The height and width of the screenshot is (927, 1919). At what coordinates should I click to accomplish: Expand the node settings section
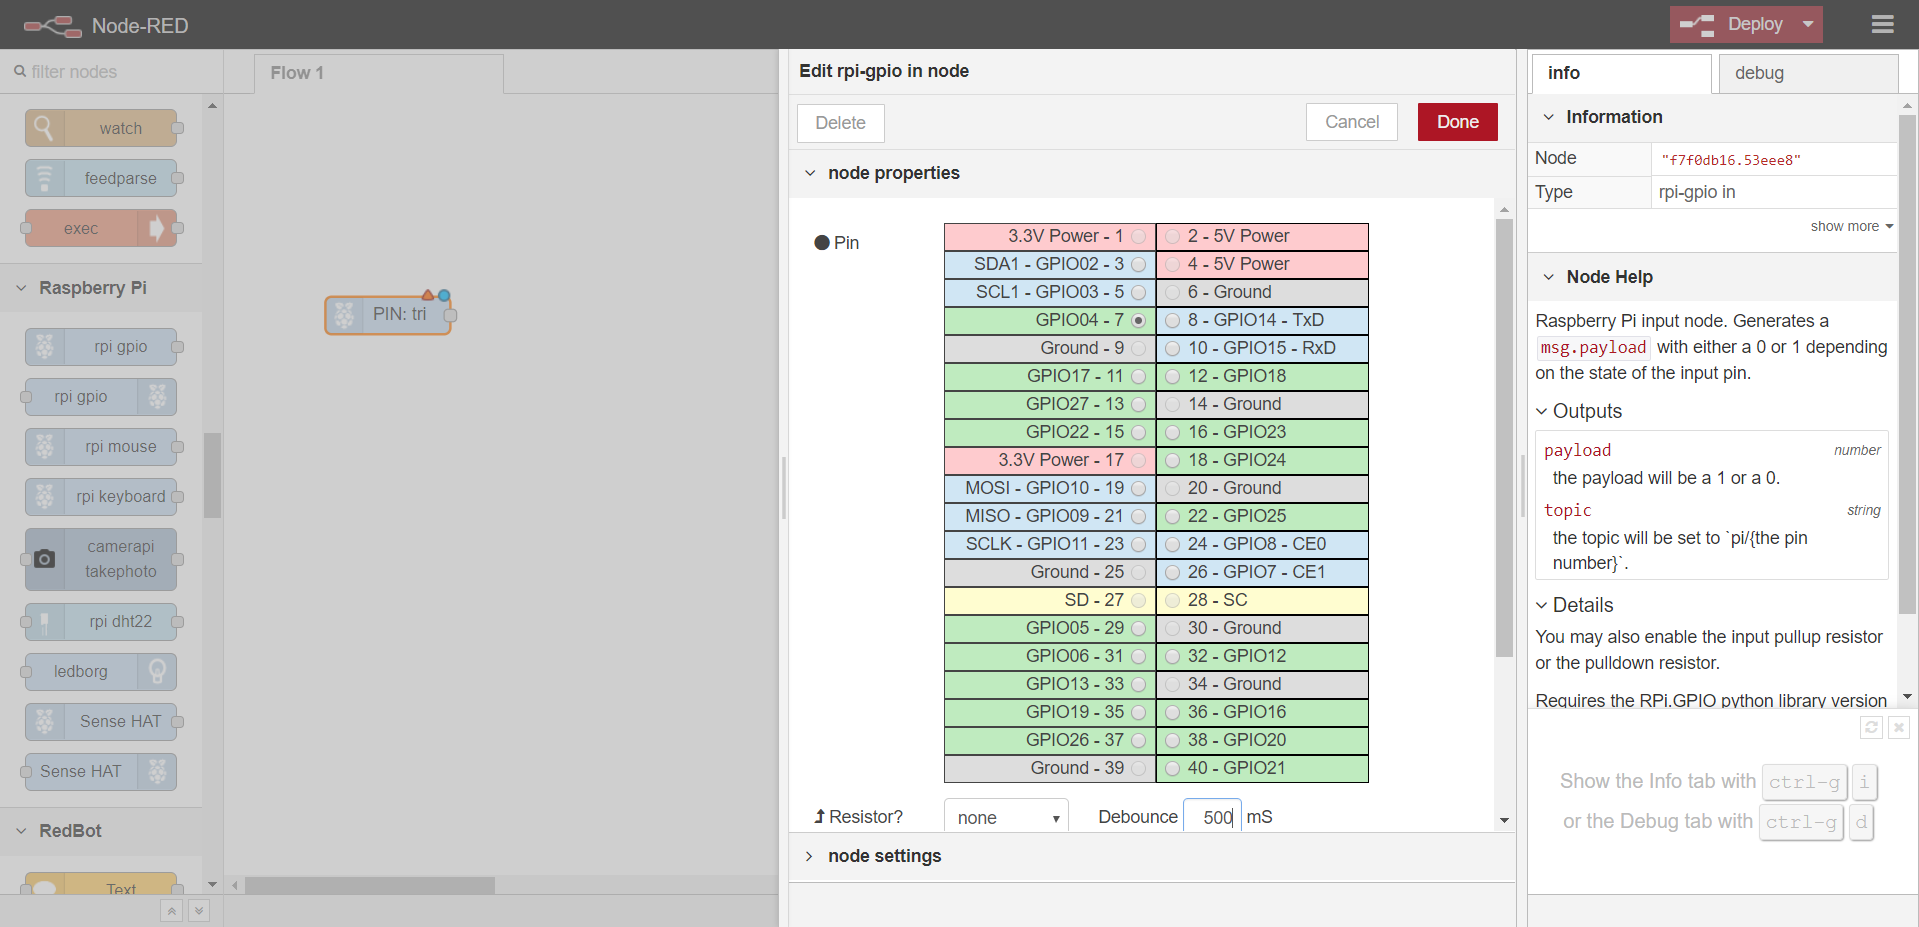point(810,856)
